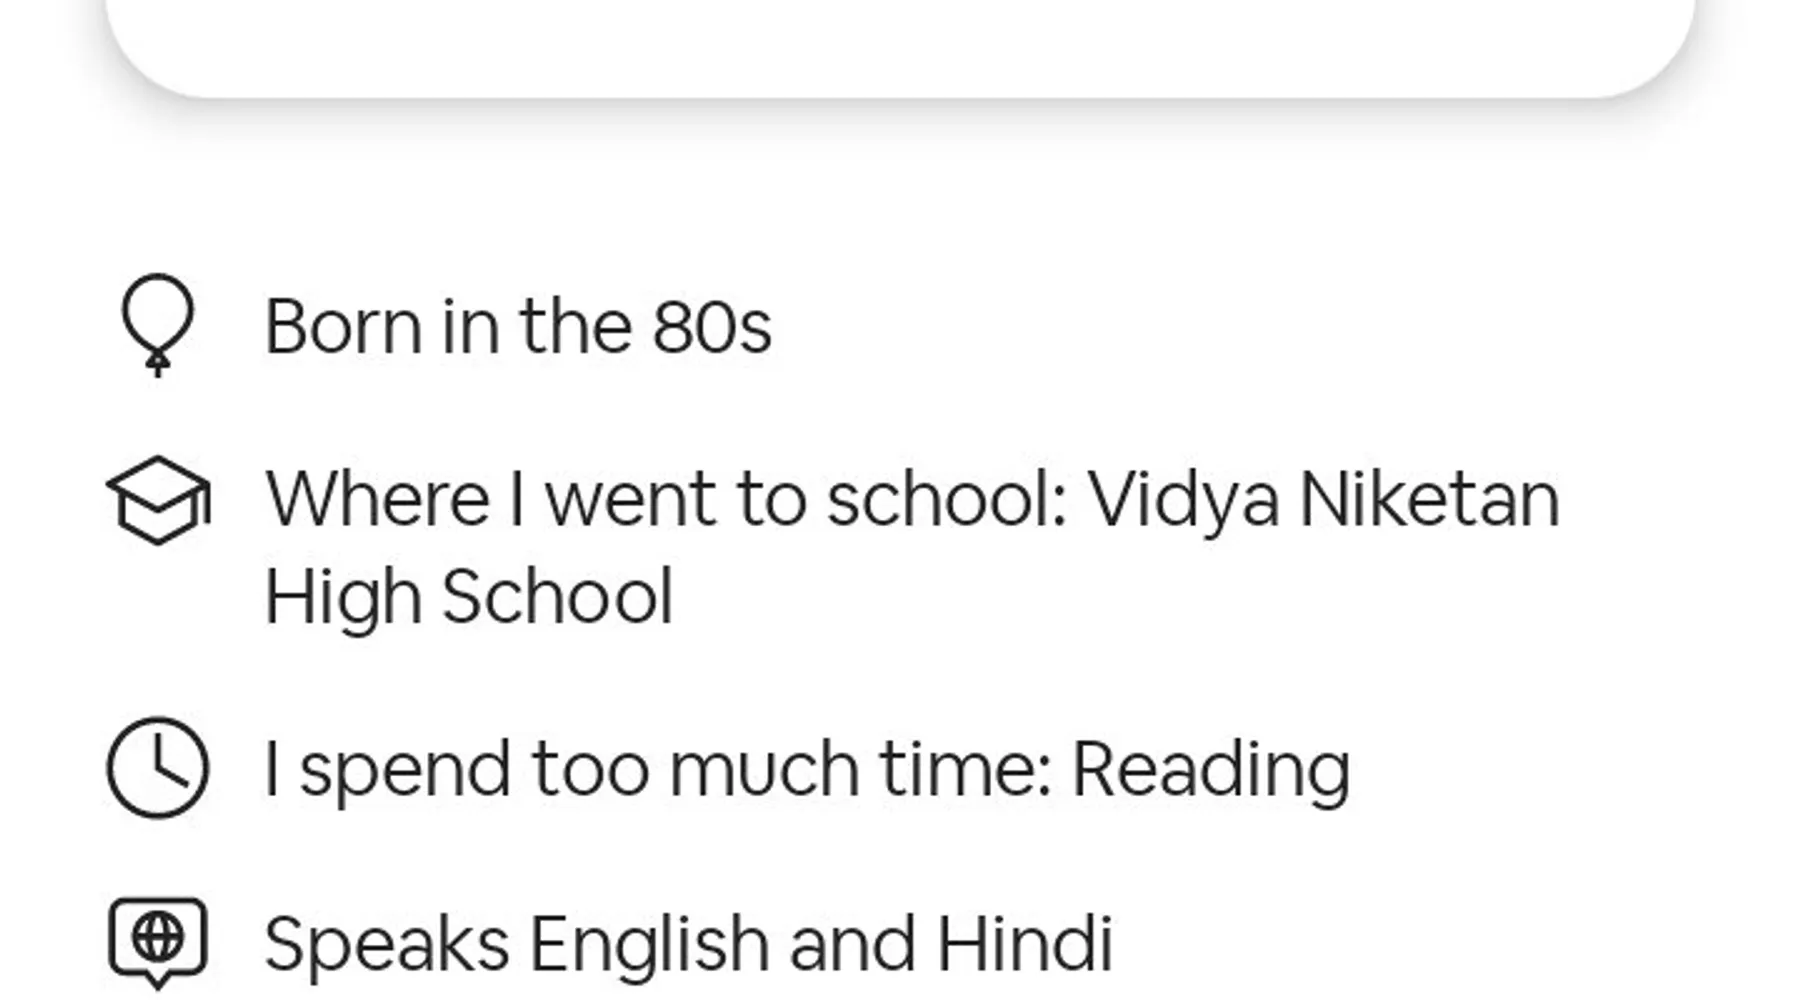Click the 'High School' second line text
Screen dimensions: 1800x1000
(469, 597)
